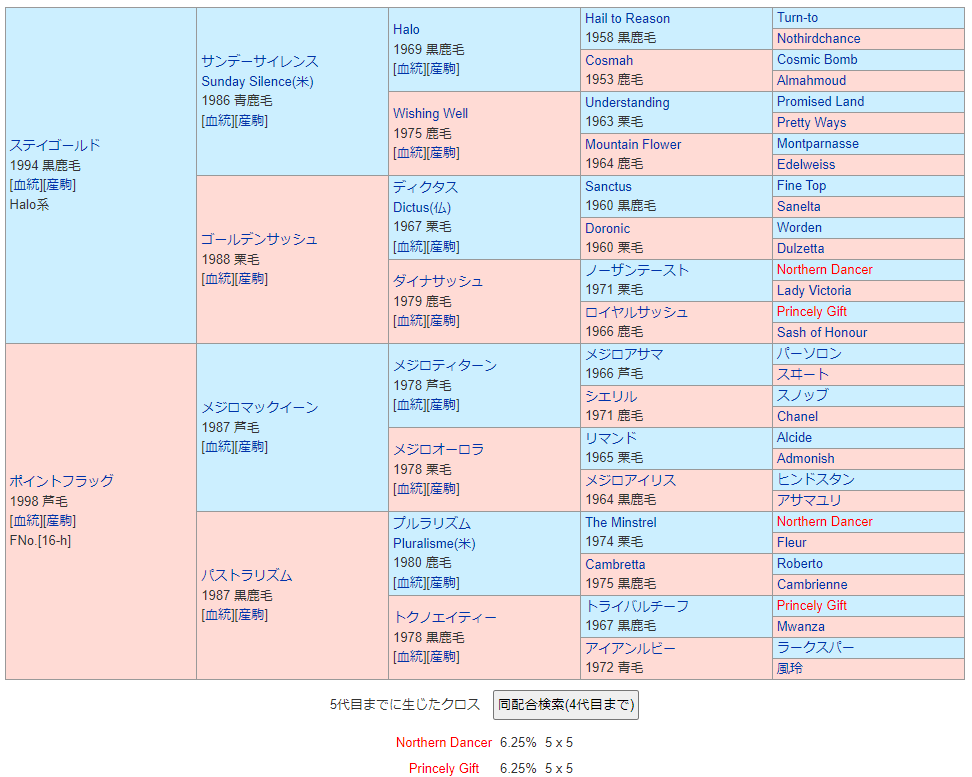Open the 産駒 link under メジロマックイーン
This screenshot has height=777, width=972.
point(252,447)
